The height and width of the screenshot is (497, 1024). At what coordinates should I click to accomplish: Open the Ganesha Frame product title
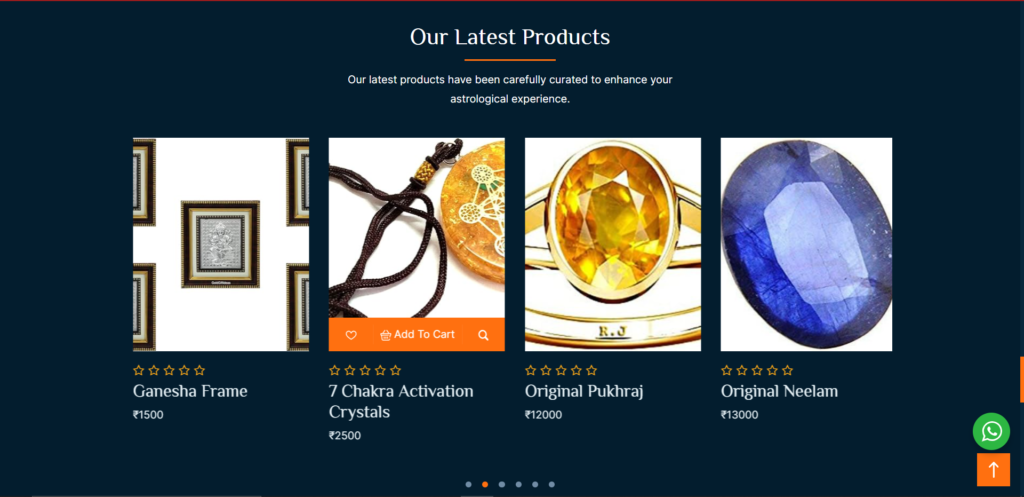(x=190, y=391)
